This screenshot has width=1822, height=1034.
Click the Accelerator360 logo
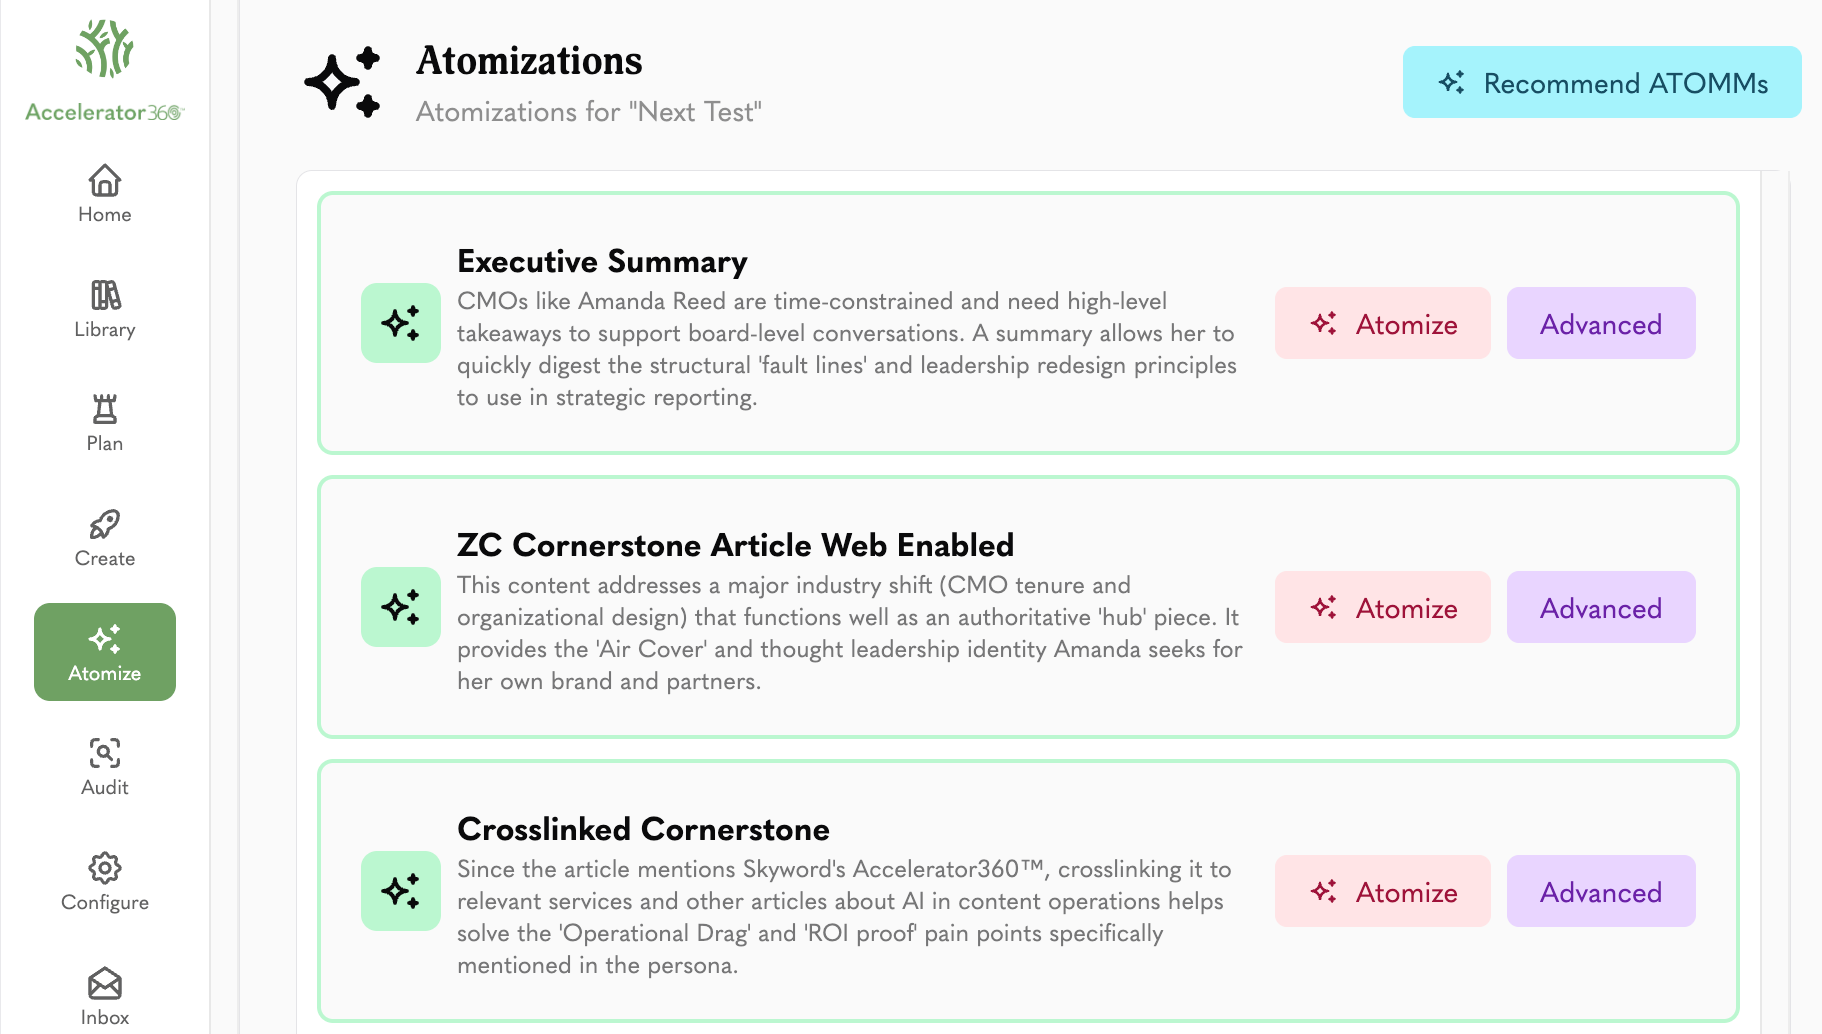click(x=105, y=70)
